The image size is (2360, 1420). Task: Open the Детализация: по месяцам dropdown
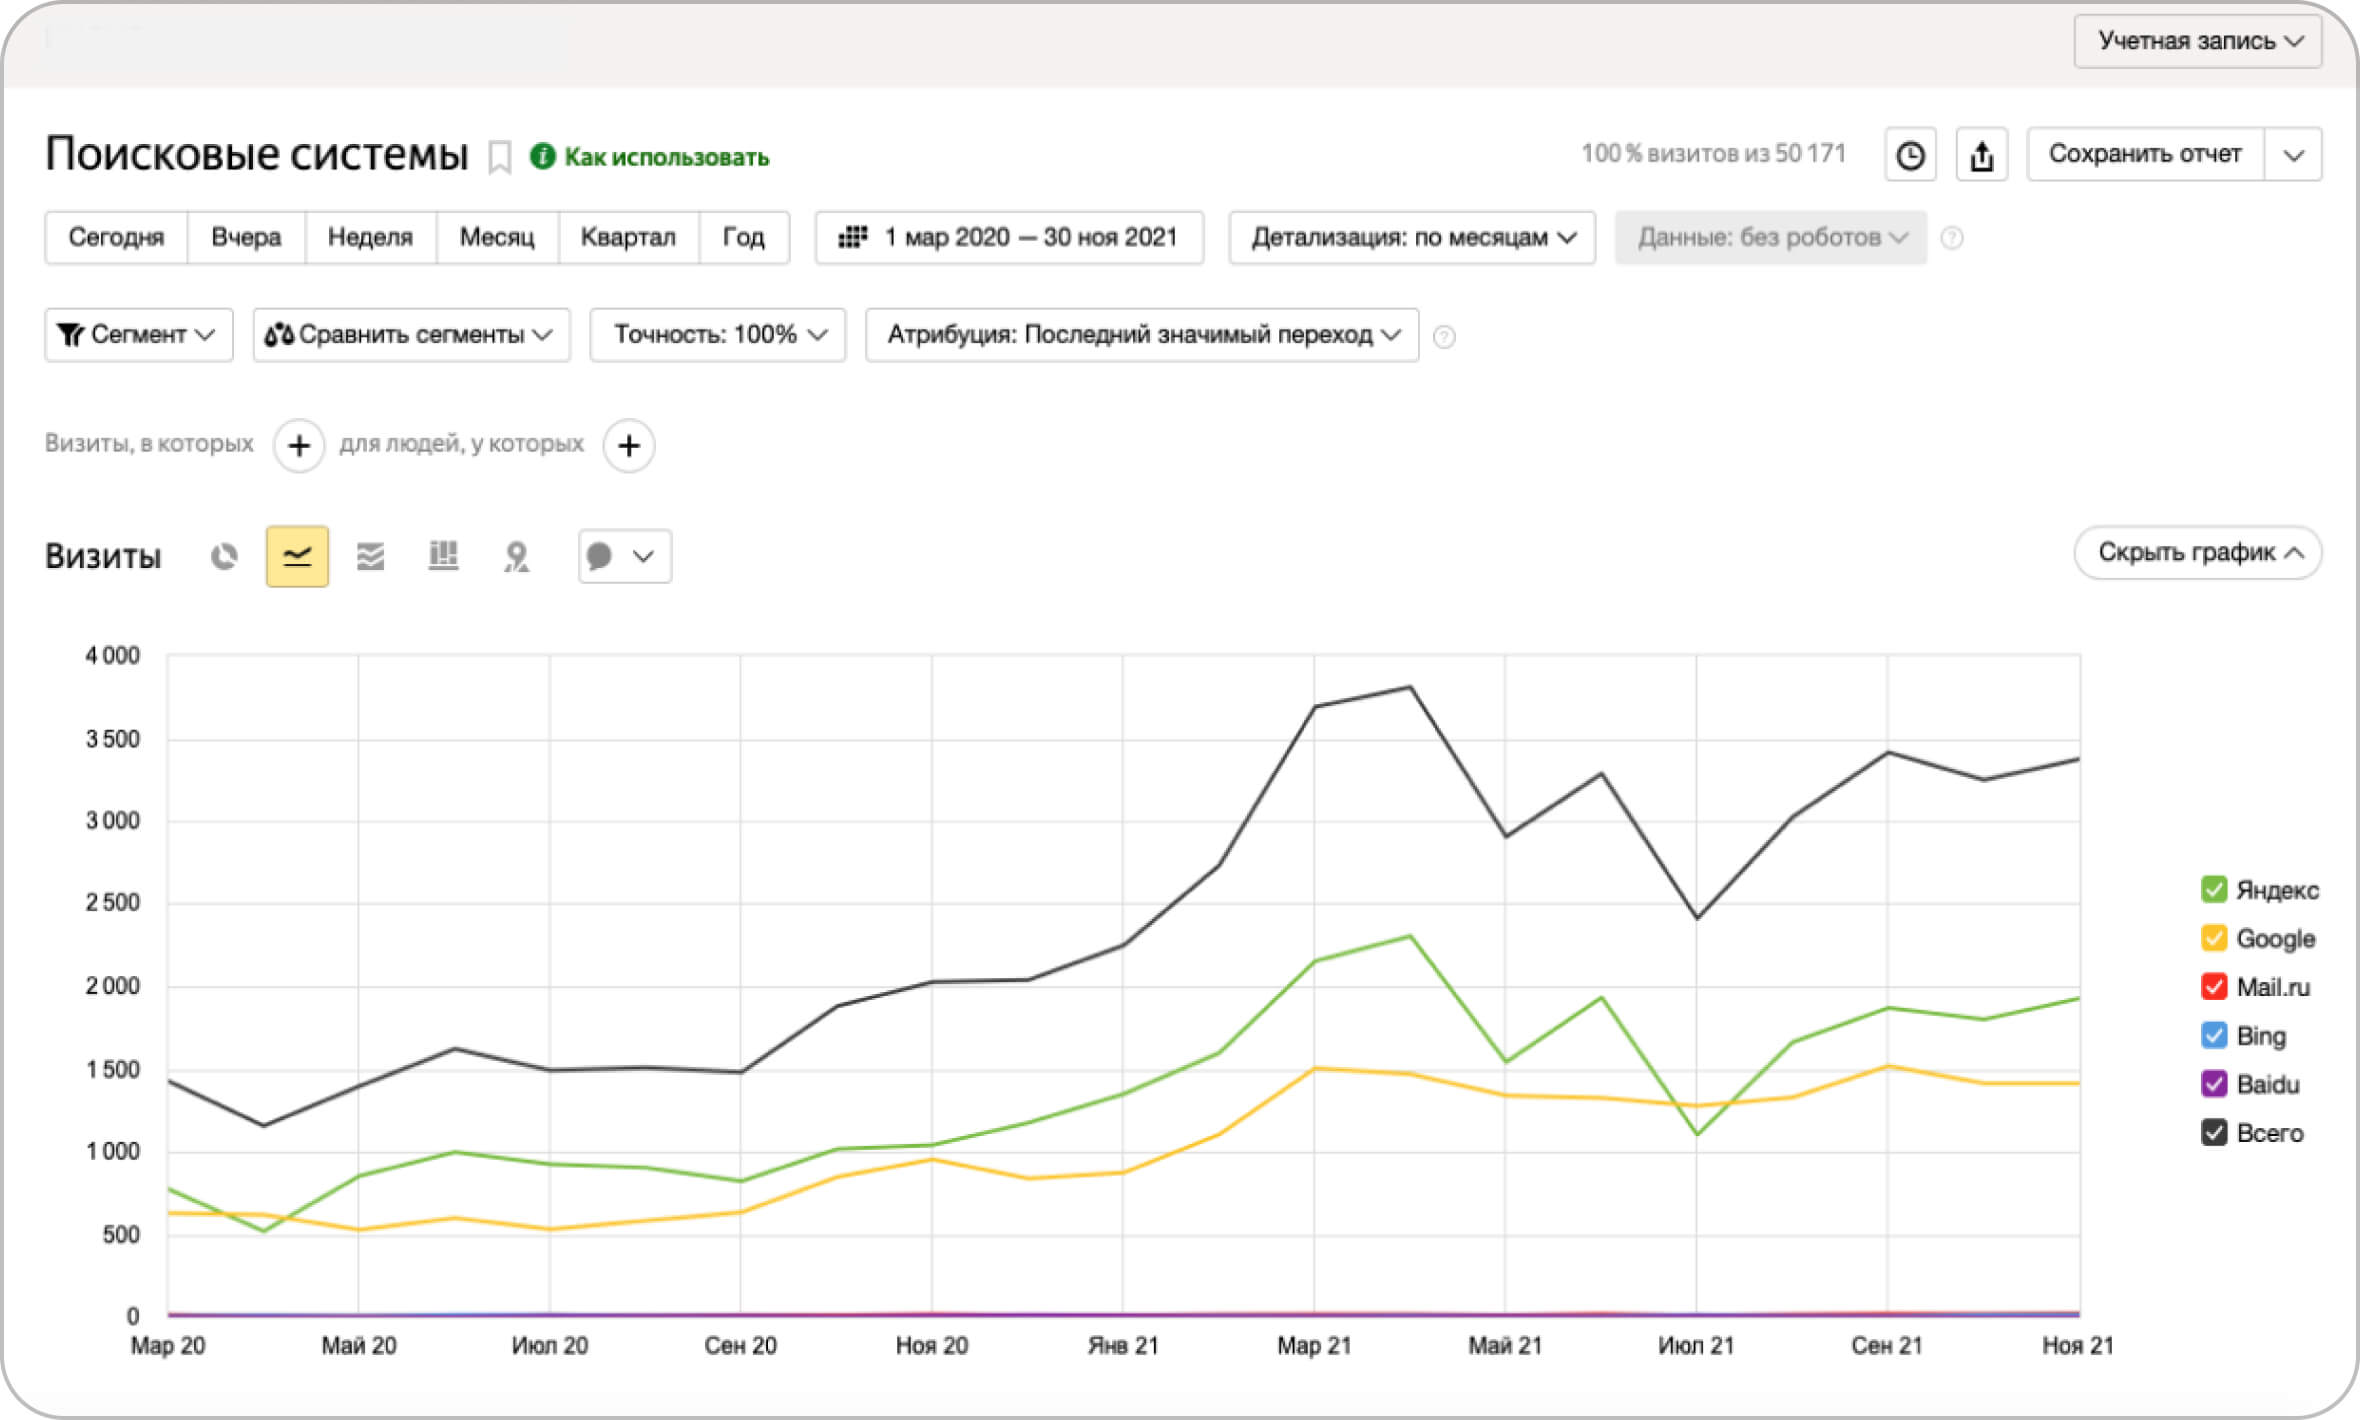point(1411,237)
